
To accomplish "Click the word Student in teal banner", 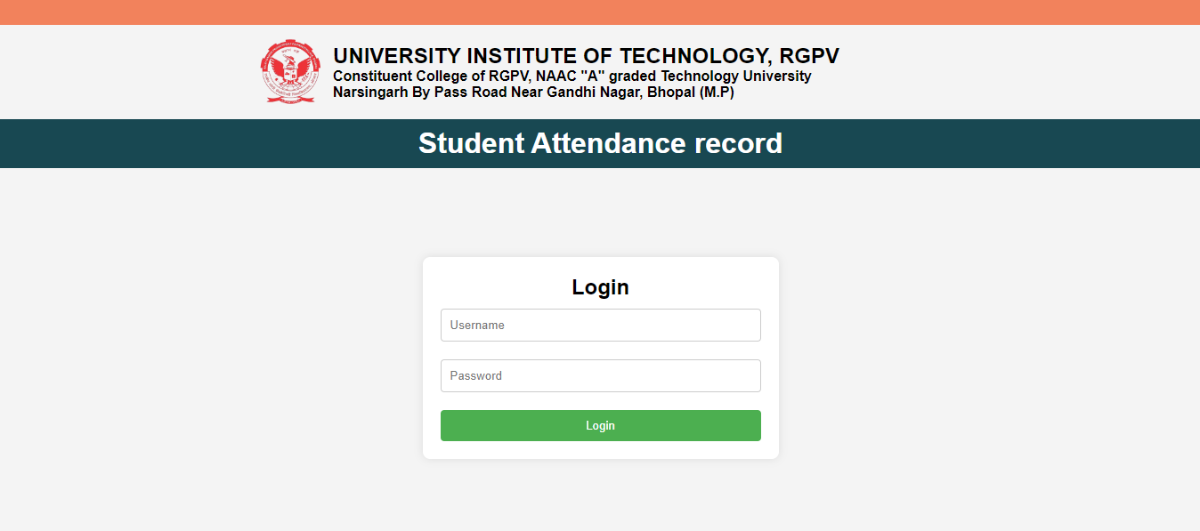I will point(471,143).
